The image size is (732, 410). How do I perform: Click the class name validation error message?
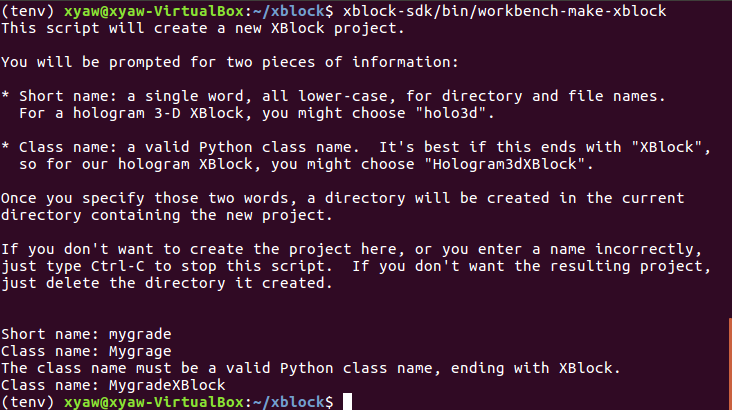pyautogui.click(x=310, y=368)
